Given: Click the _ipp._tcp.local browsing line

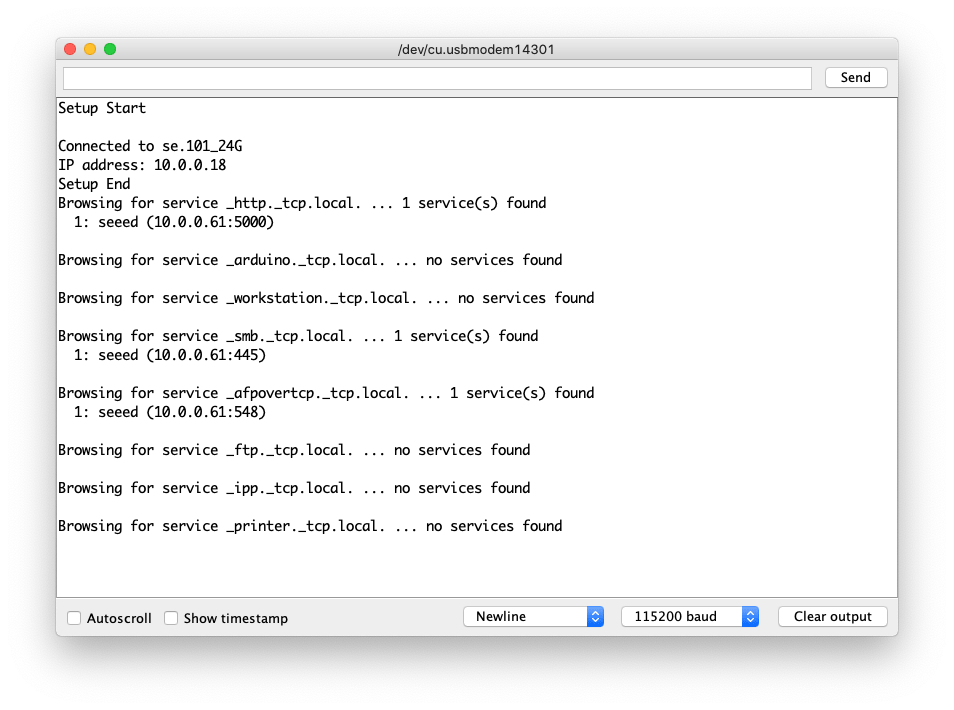Looking at the screenshot, I should [x=294, y=488].
